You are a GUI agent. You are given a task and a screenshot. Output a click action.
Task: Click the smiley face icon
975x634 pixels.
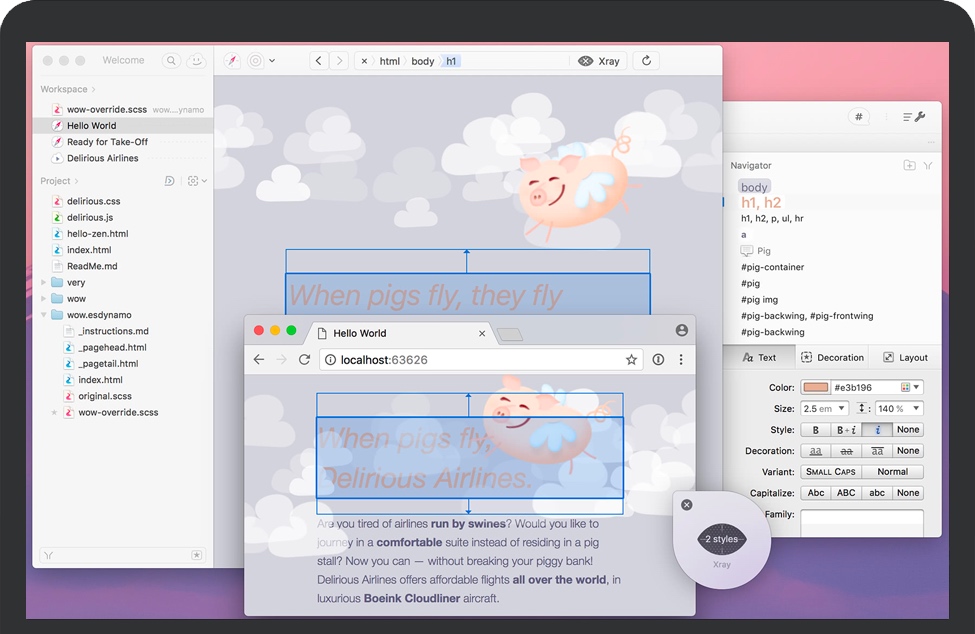tap(196, 61)
